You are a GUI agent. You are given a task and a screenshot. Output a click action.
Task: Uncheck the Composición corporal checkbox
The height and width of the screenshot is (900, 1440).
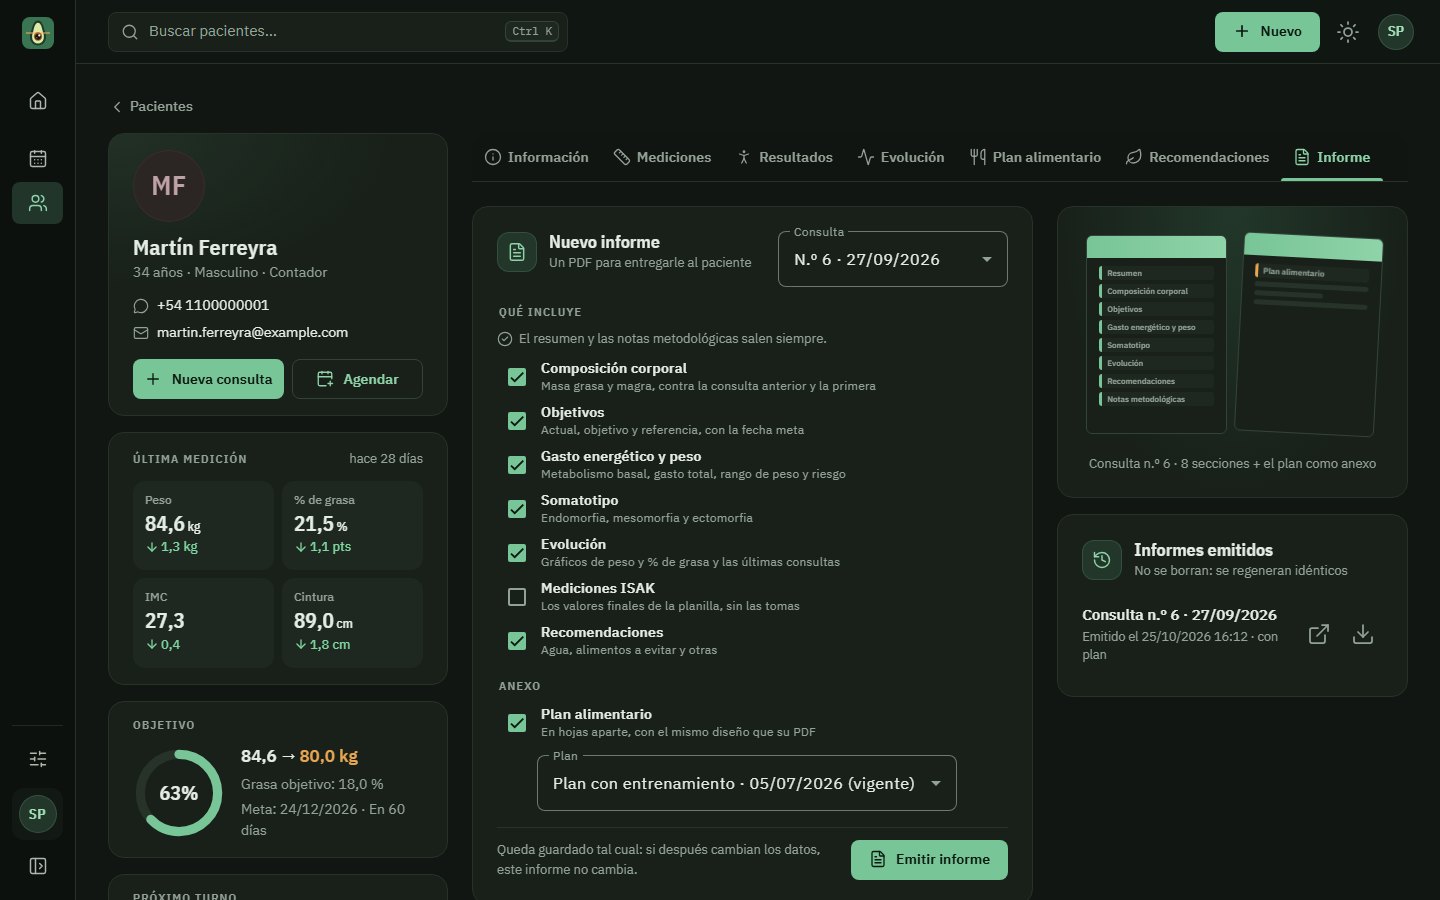point(517,377)
